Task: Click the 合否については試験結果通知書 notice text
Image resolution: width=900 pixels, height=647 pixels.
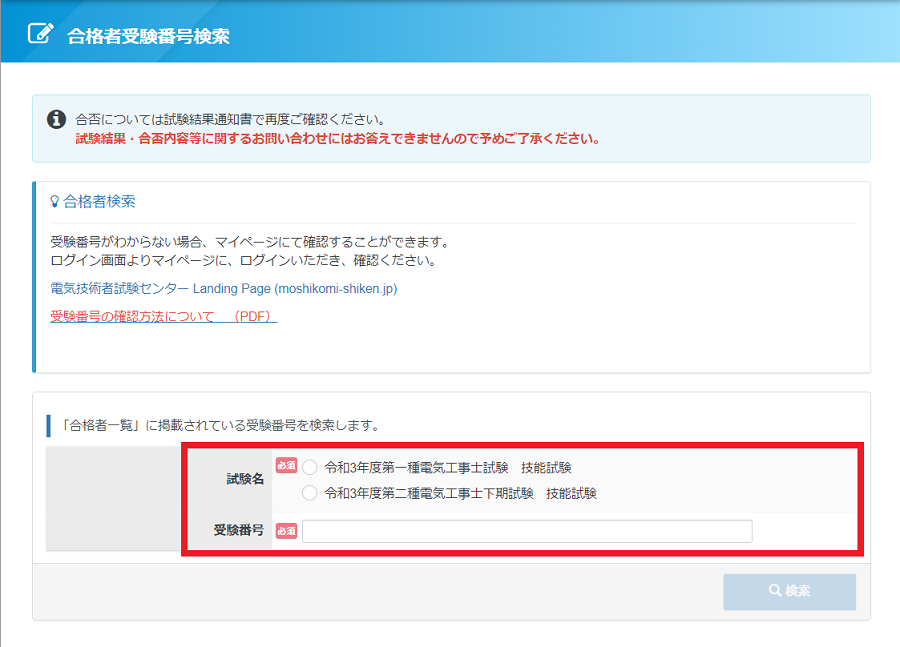Action: point(230,119)
